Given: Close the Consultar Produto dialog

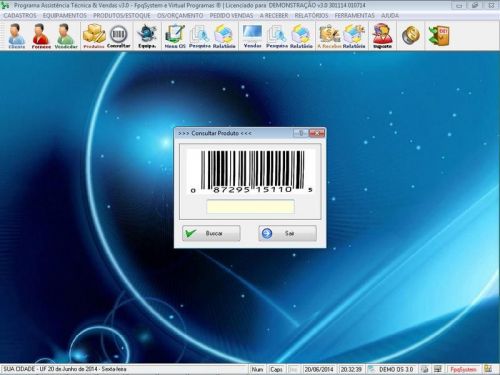Looking at the screenshot, I should pyautogui.click(x=317, y=133).
